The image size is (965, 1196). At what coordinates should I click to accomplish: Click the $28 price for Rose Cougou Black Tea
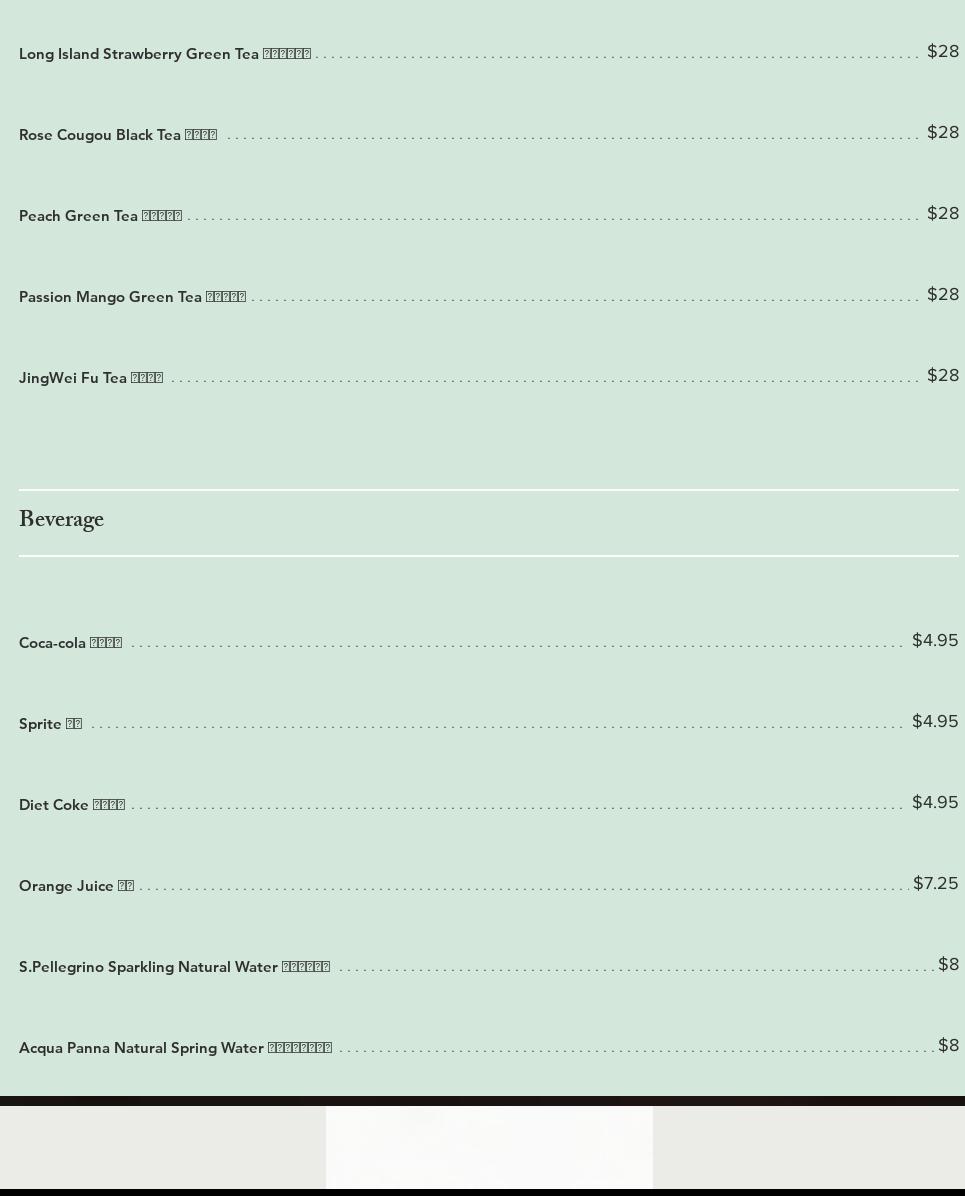943,132
